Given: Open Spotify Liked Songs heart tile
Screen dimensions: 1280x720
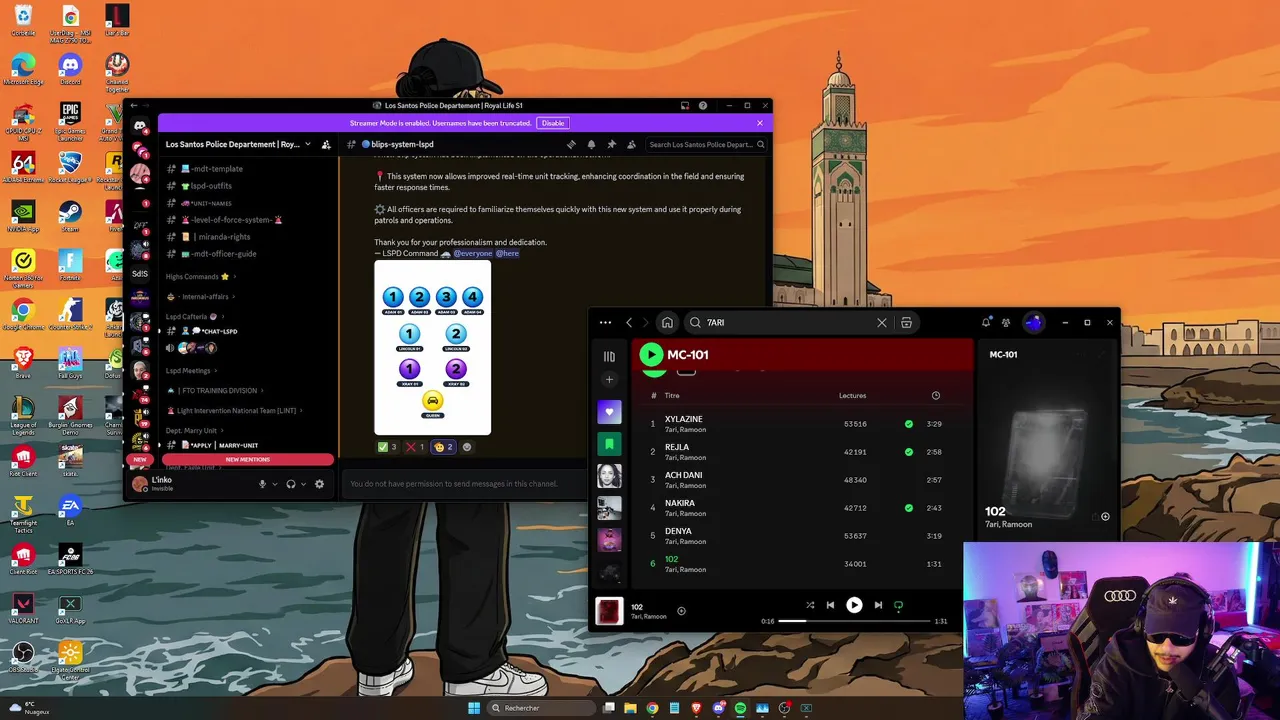Looking at the screenshot, I should pos(609,411).
